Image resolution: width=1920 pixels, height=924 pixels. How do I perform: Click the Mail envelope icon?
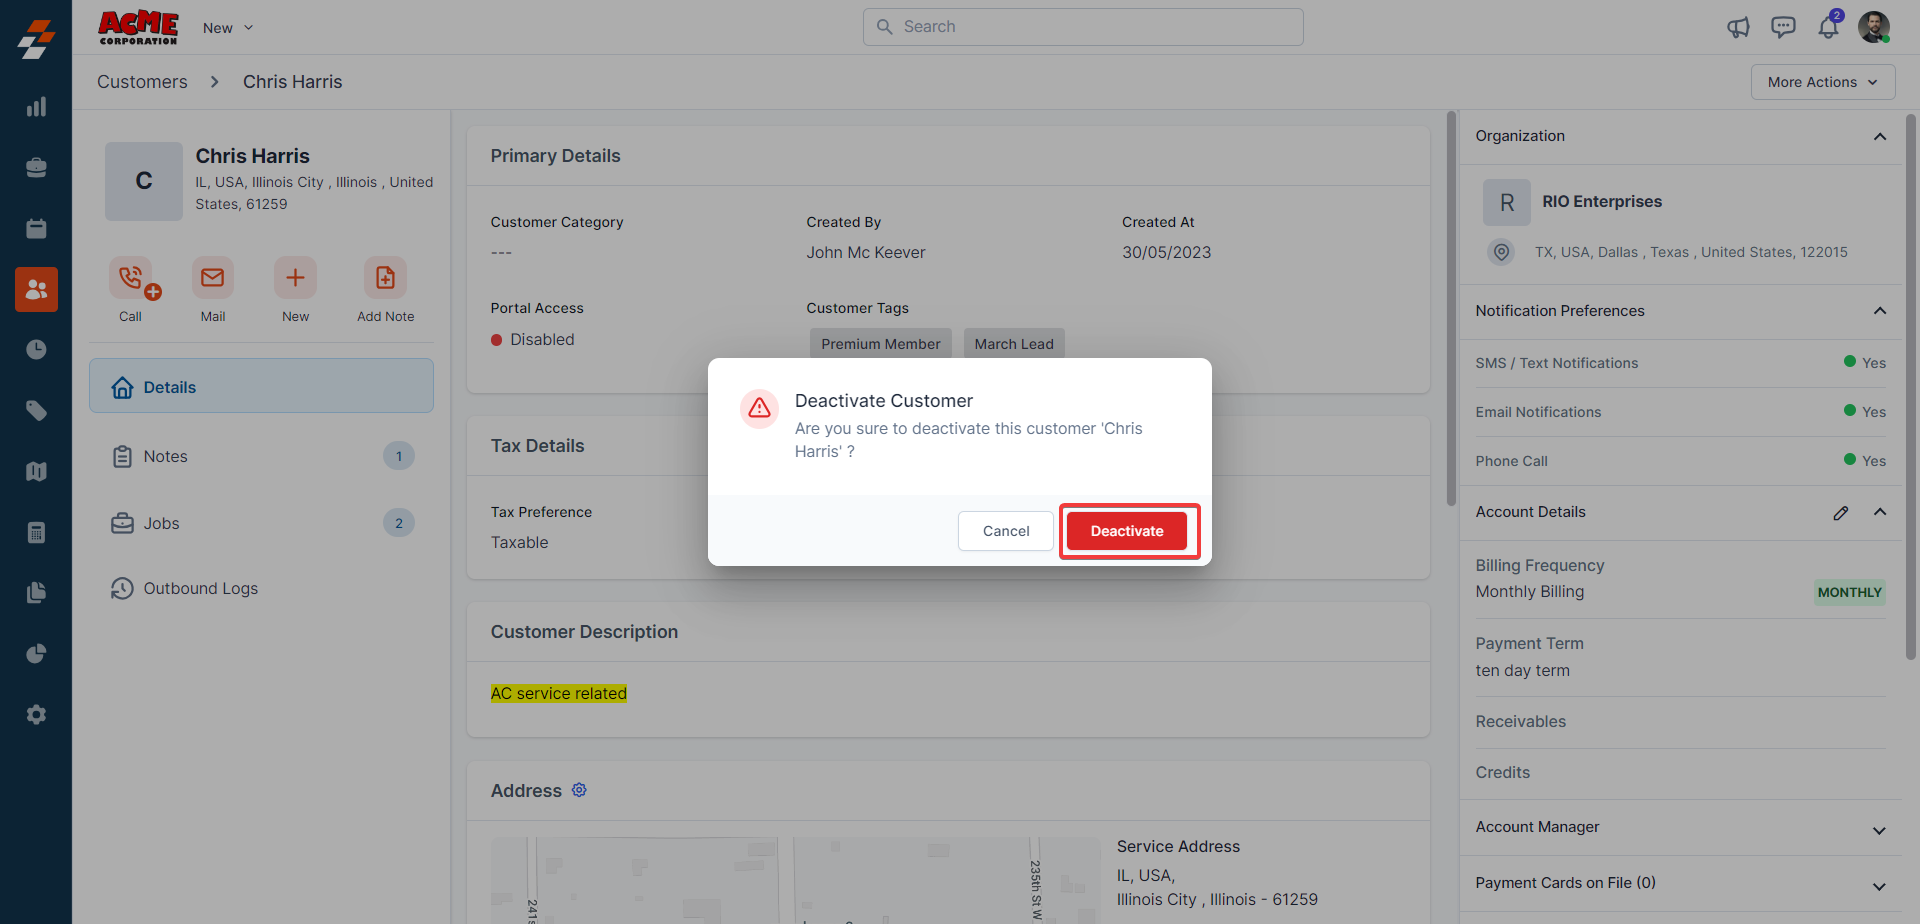coord(213,278)
